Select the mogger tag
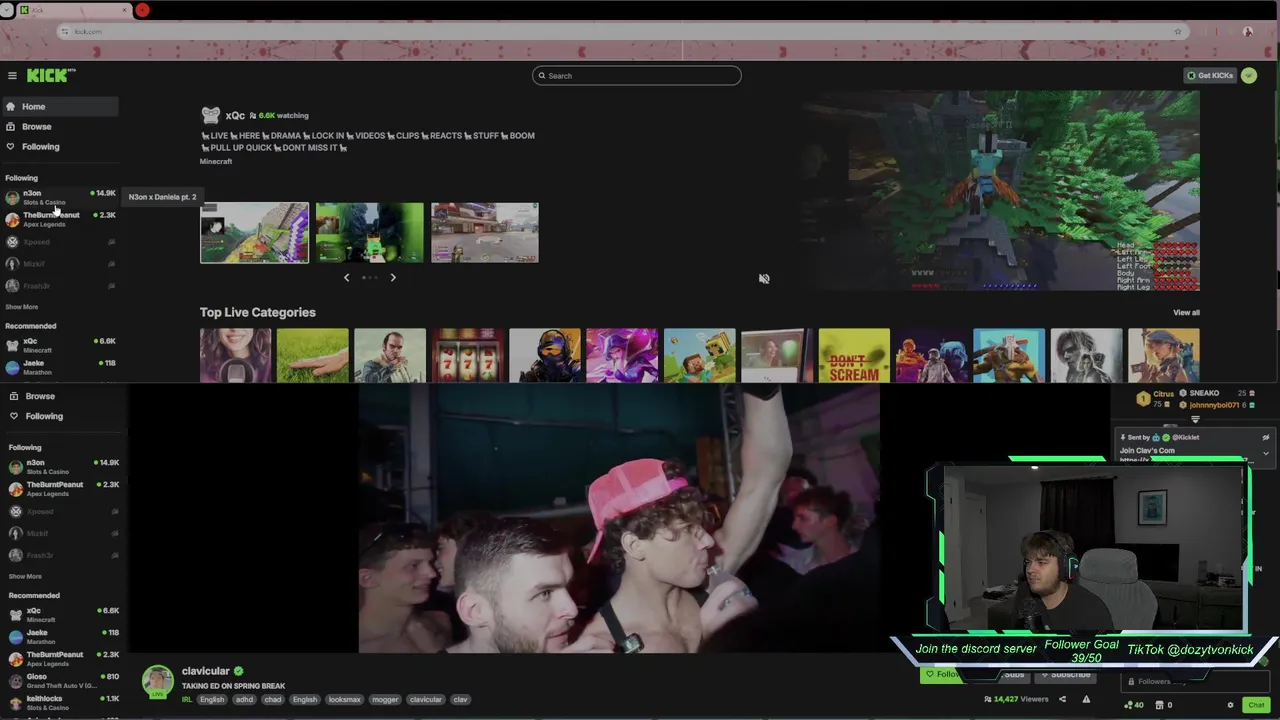Screen dimensions: 1280x720 [x=385, y=699]
